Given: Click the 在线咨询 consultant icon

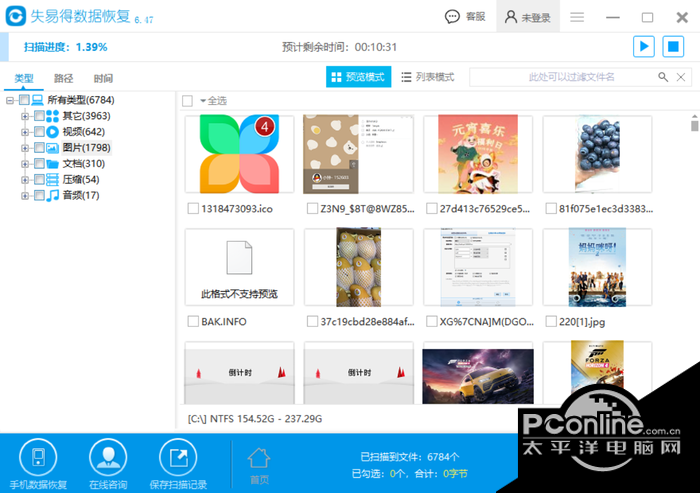Looking at the screenshot, I should tap(108, 457).
